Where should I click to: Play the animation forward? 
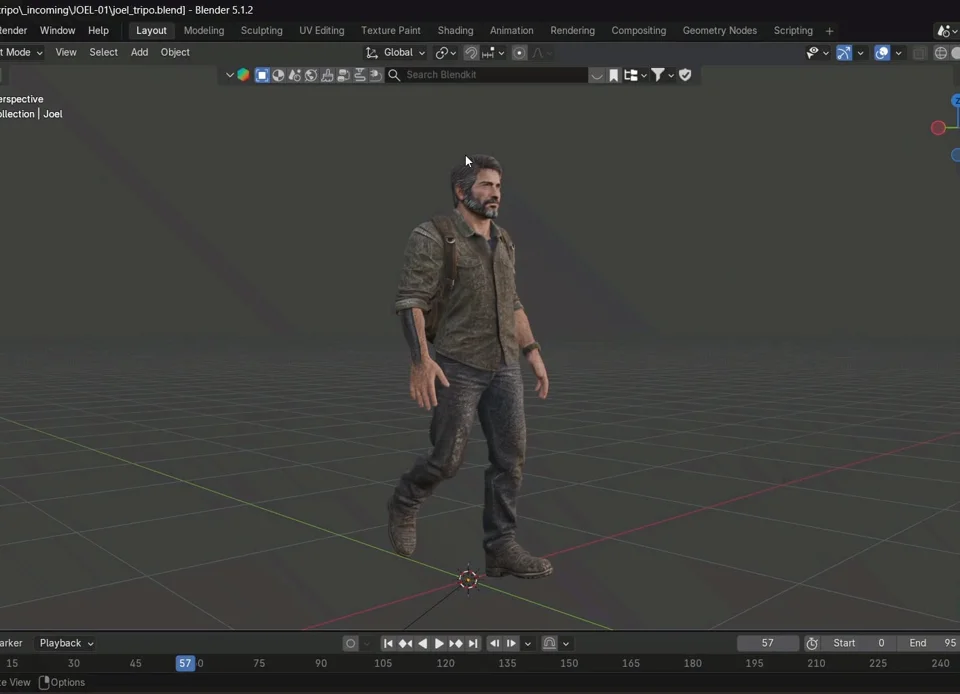pyautogui.click(x=438, y=643)
